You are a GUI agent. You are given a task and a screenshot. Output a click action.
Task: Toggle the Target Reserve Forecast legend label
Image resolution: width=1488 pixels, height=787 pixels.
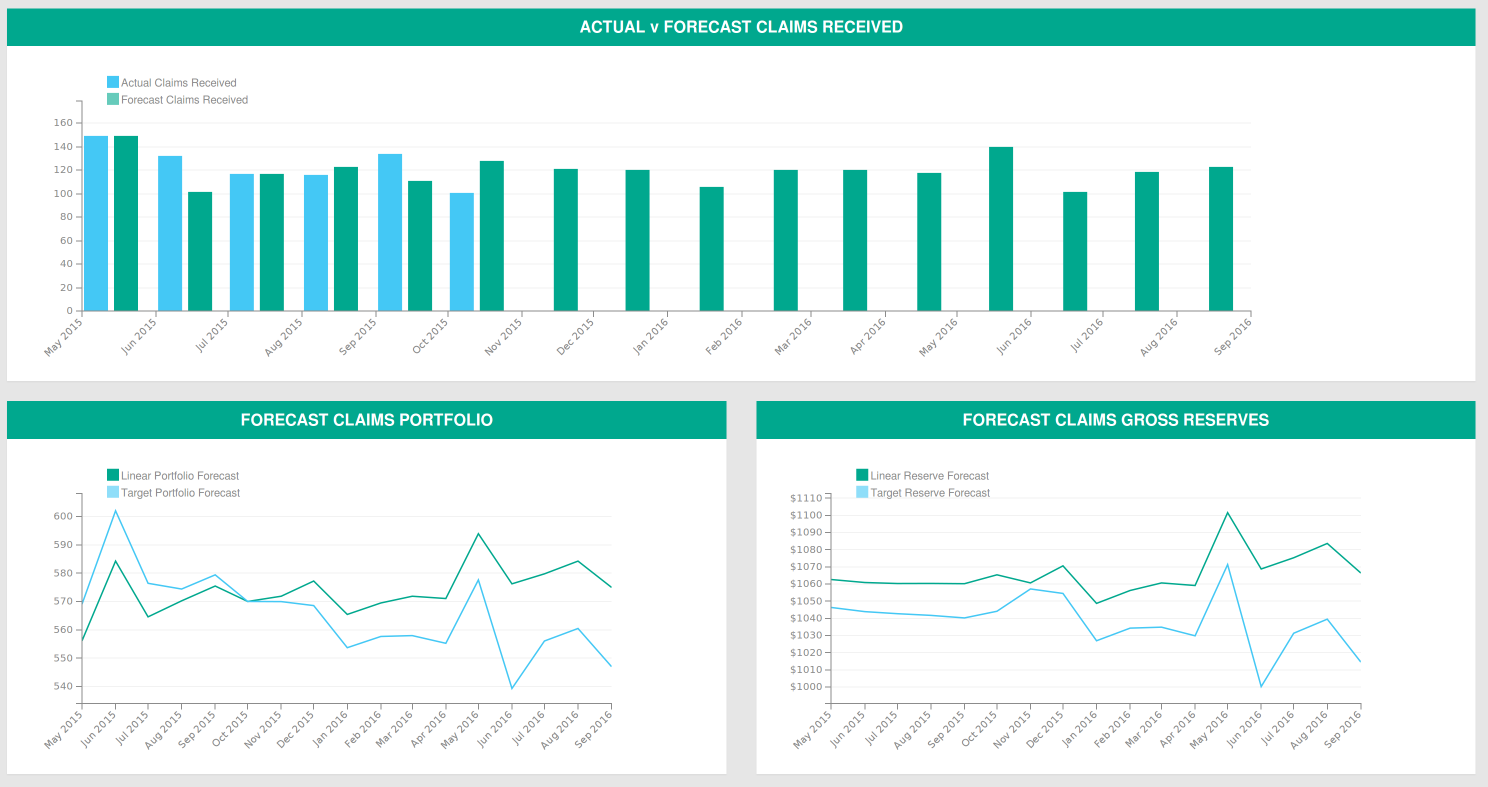[930, 493]
